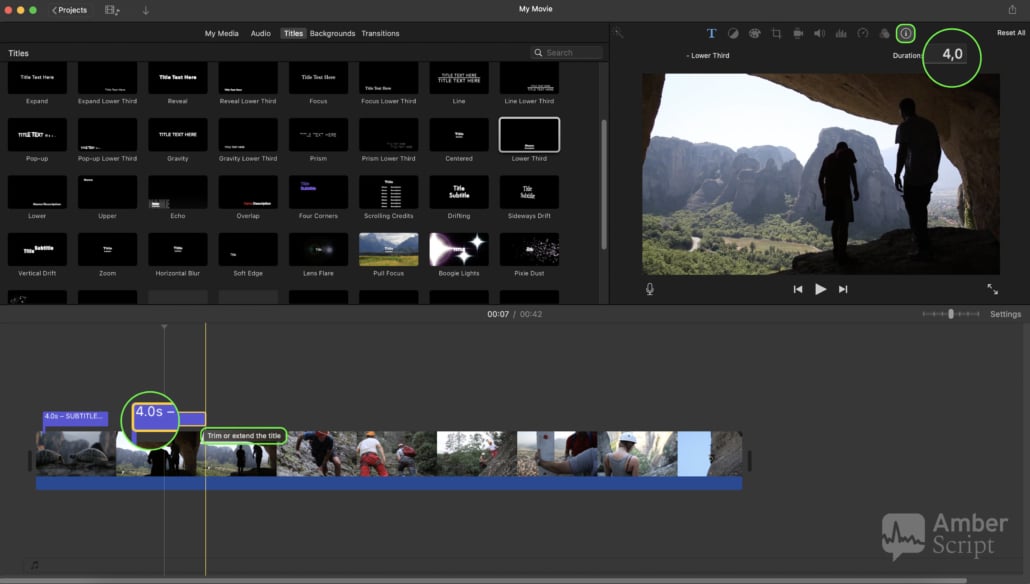Play the video in the viewer
1030x584 pixels.
coord(820,289)
